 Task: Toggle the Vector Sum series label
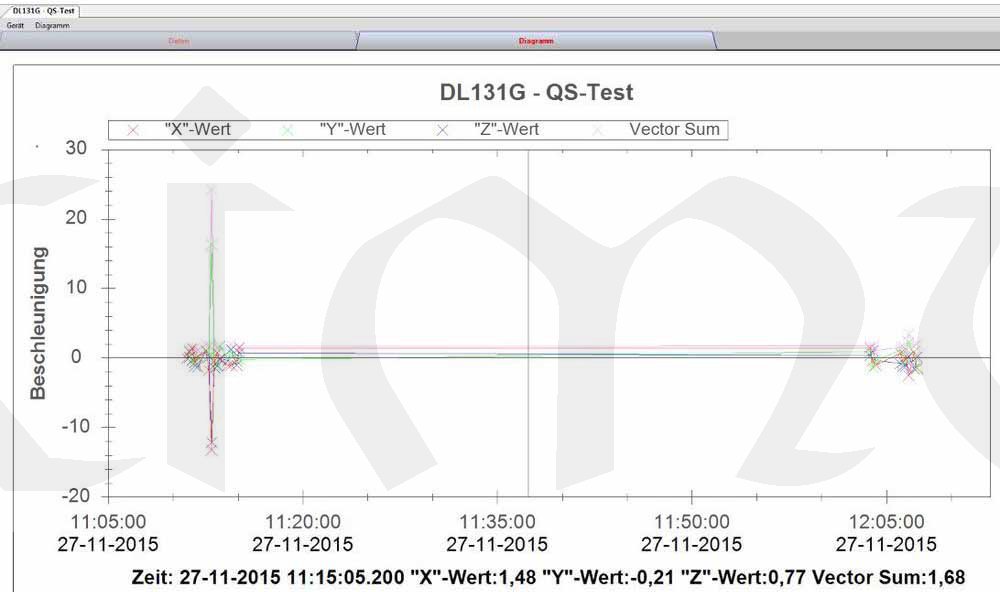point(674,130)
